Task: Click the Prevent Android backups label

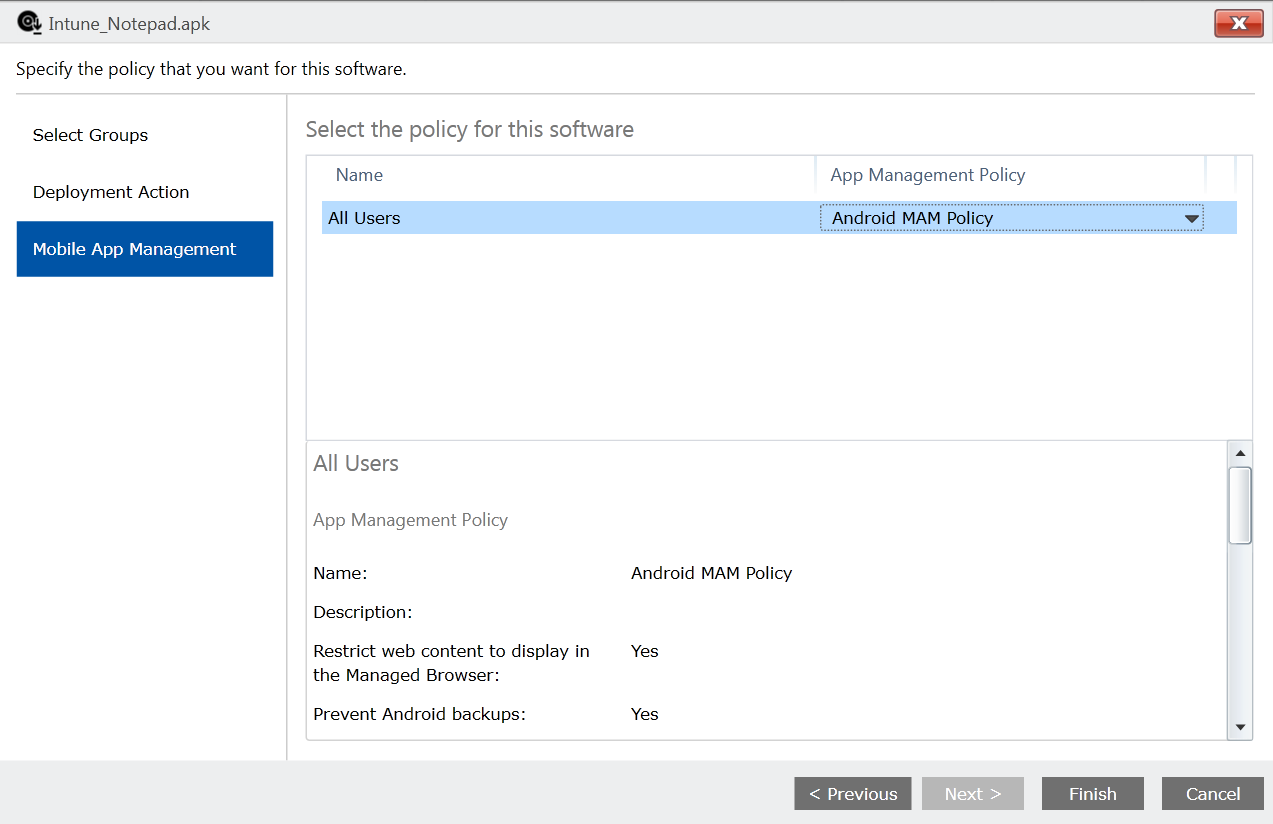Action: 420,714
